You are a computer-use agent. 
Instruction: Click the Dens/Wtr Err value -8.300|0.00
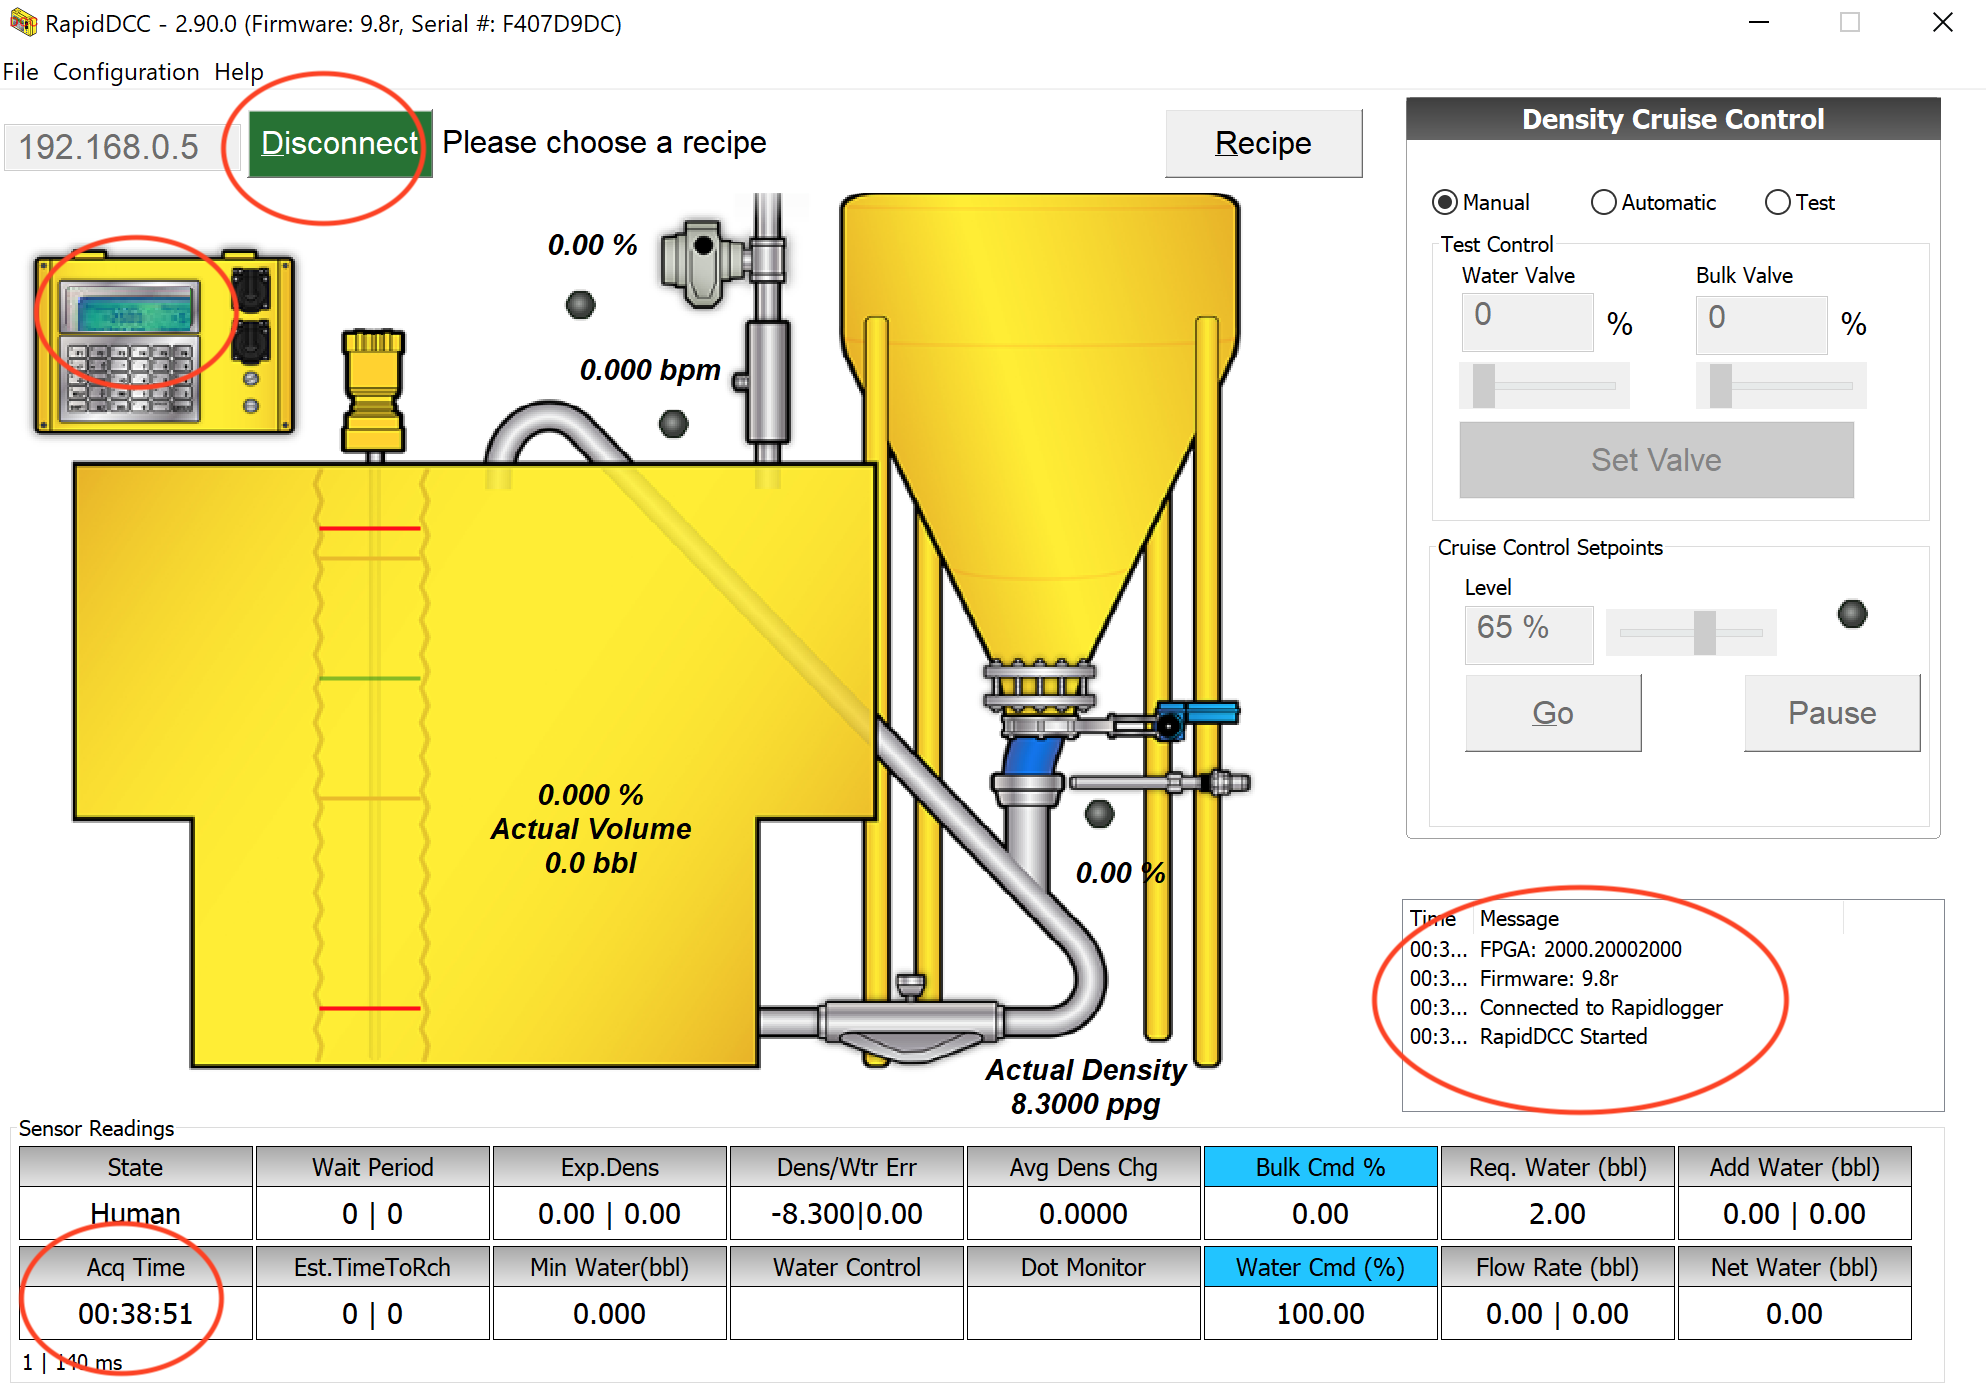846,1213
